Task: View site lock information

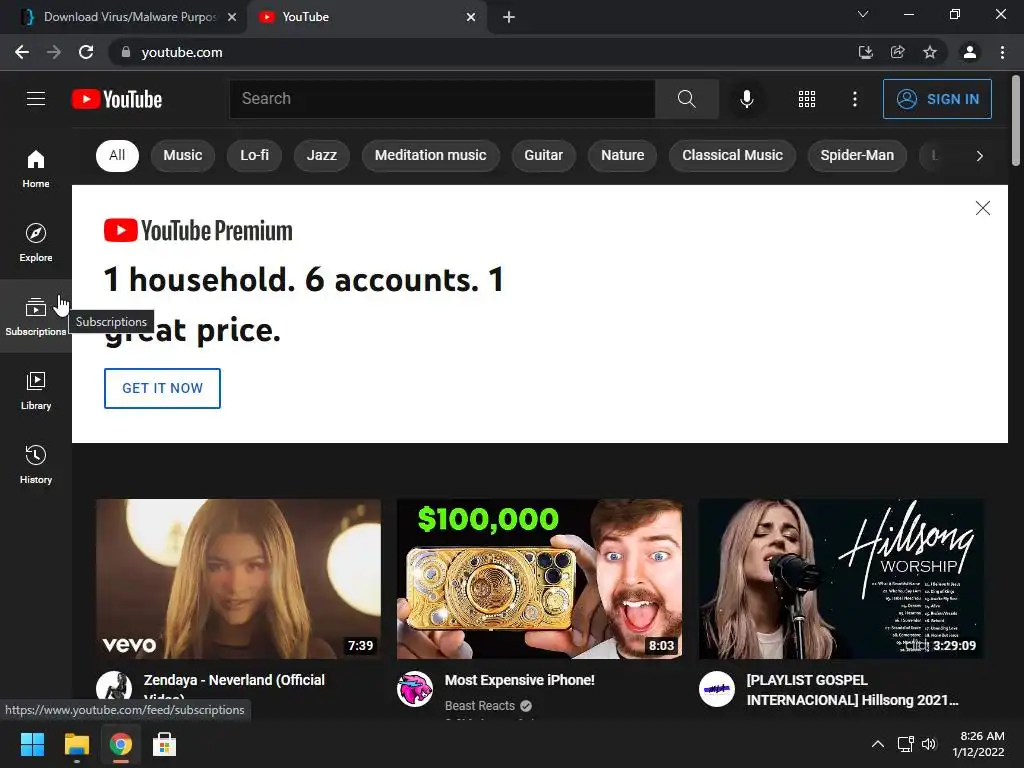Action: click(x=126, y=52)
